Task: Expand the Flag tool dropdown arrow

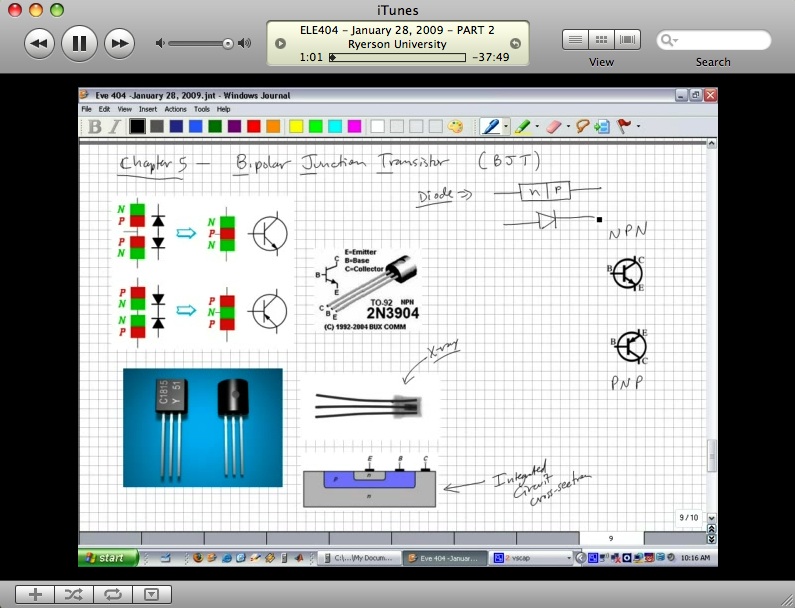Action: [639, 127]
